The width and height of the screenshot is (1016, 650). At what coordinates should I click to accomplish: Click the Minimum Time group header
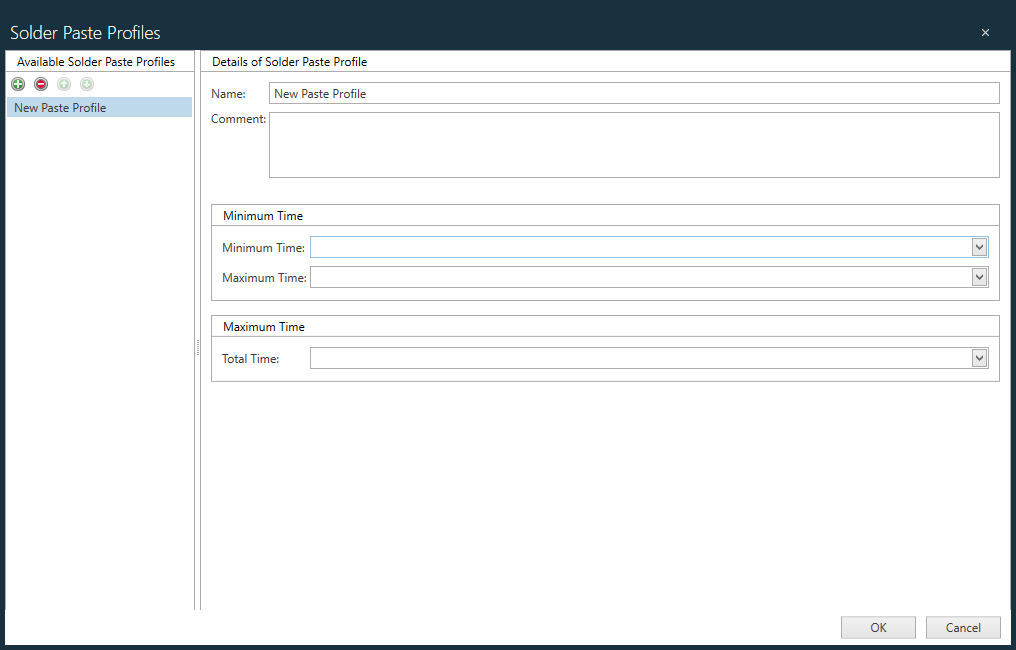(262, 215)
